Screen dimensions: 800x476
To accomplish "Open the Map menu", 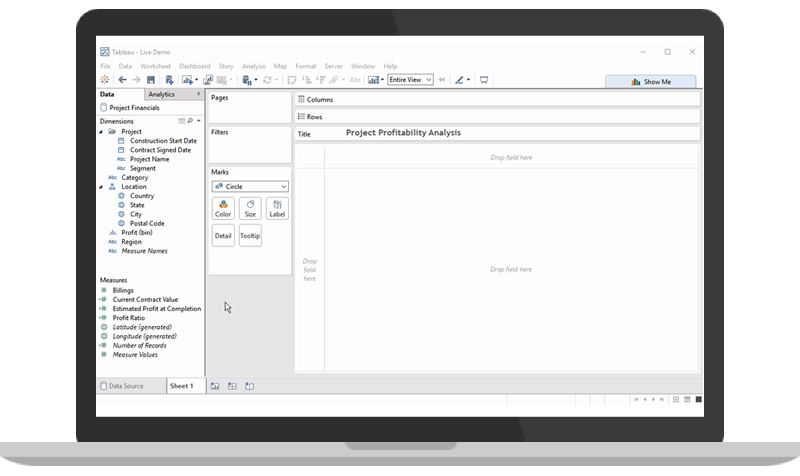I will pyautogui.click(x=280, y=66).
